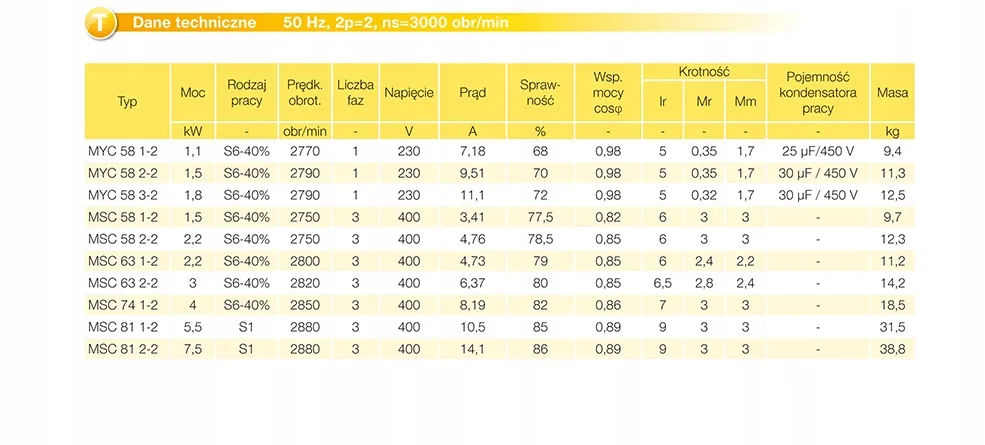The image size is (985, 445).
Task: Click the 'Masa' column header
Action: (x=893, y=93)
